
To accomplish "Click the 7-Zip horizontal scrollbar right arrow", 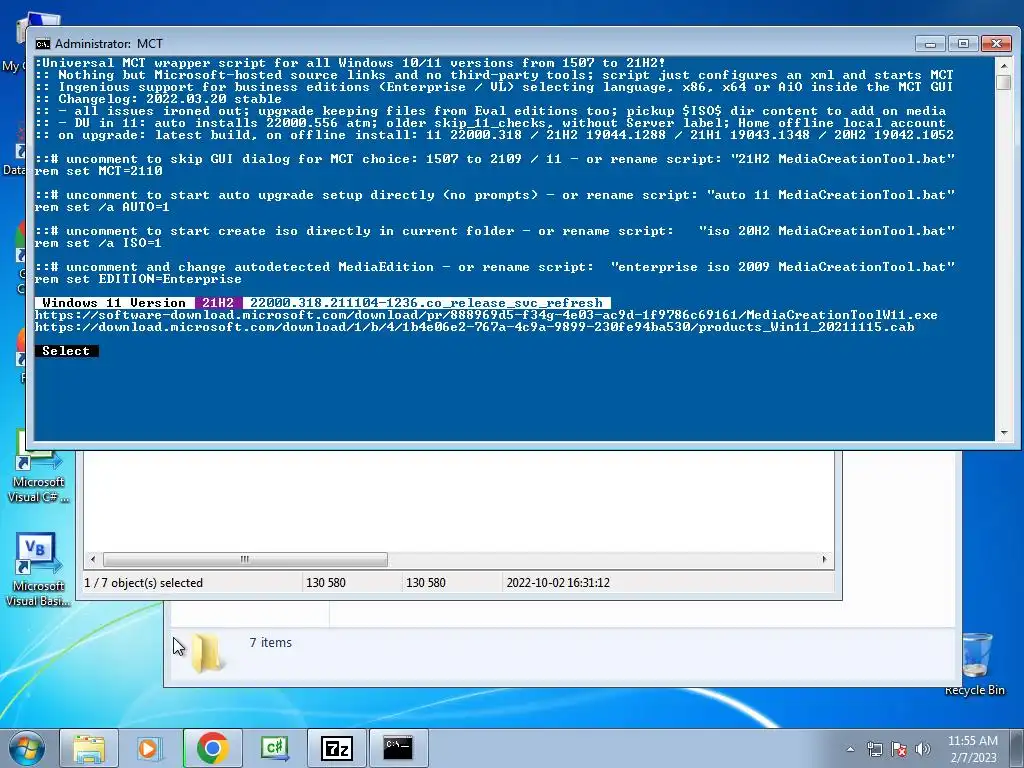I will click(x=824, y=559).
